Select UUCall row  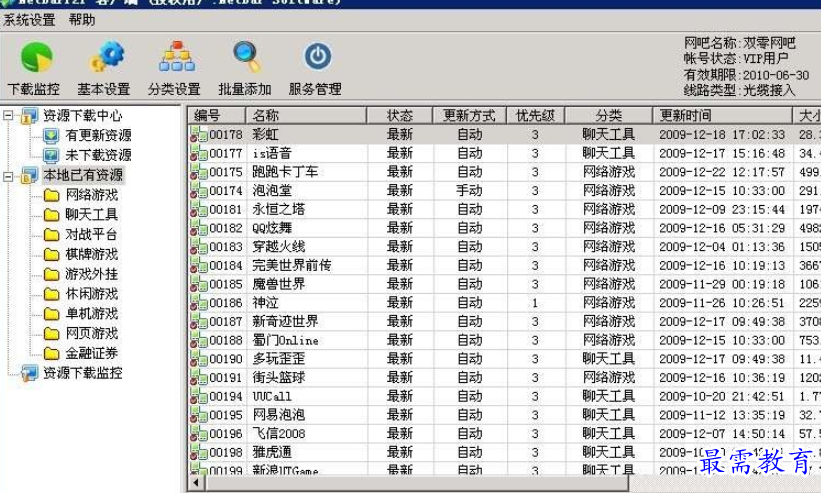click(505, 396)
